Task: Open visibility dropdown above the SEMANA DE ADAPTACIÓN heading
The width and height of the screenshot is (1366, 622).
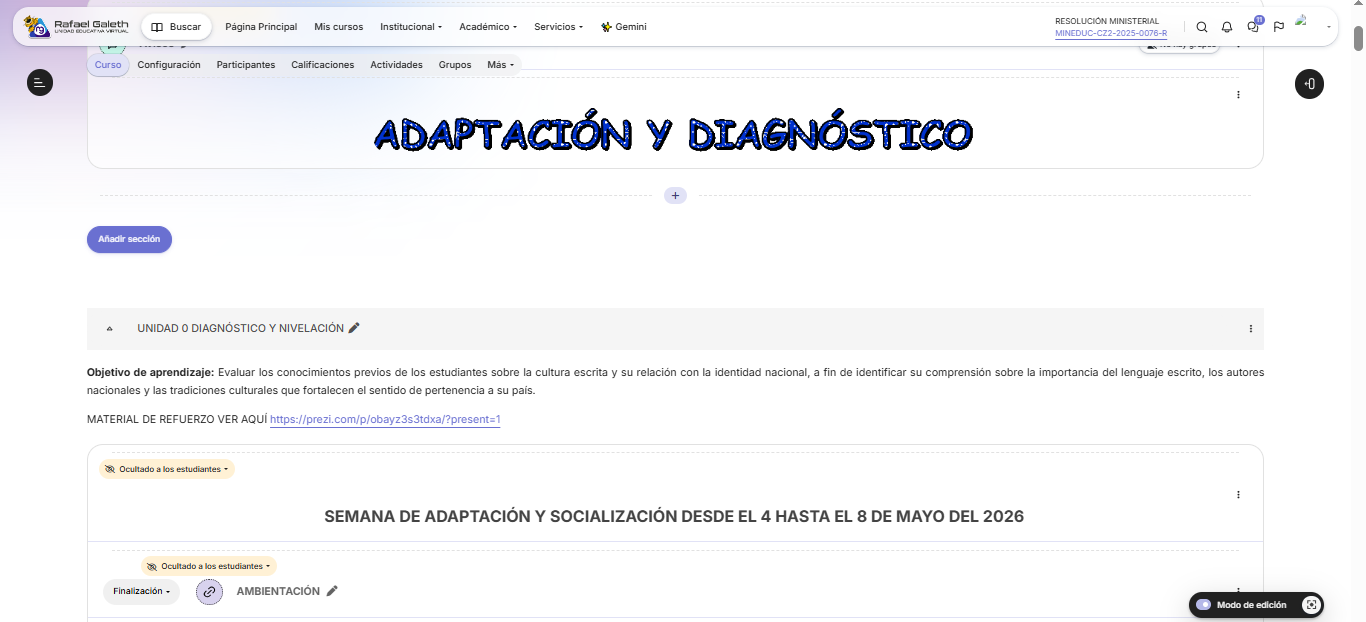Action: click(167, 469)
